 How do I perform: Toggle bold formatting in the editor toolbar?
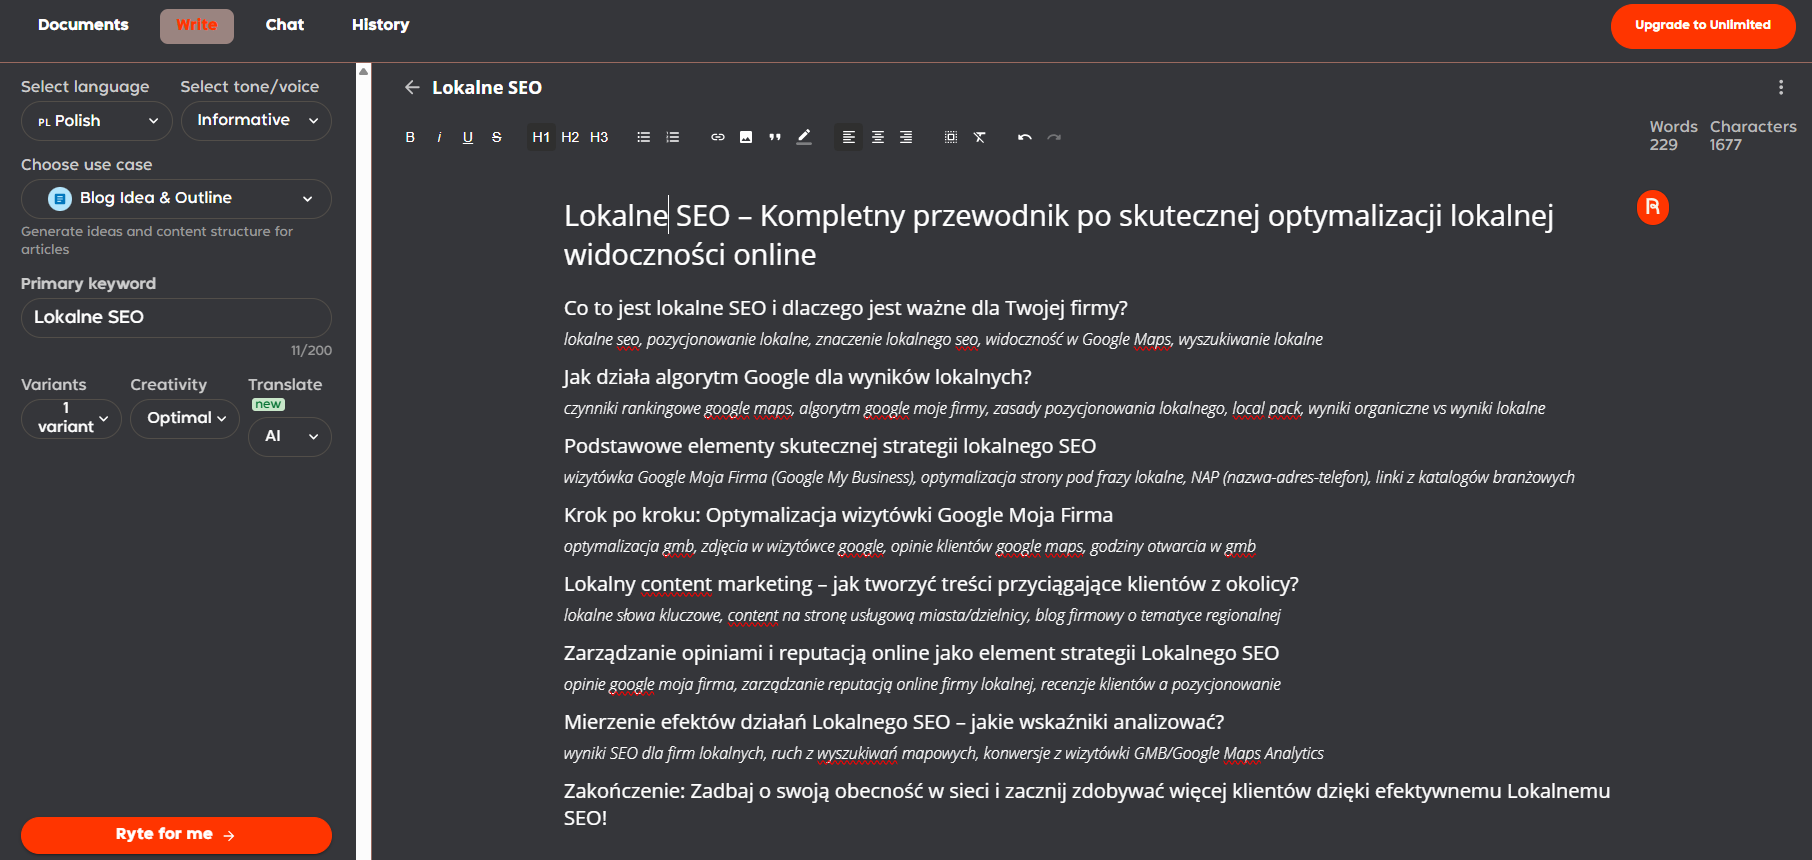point(410,137)
